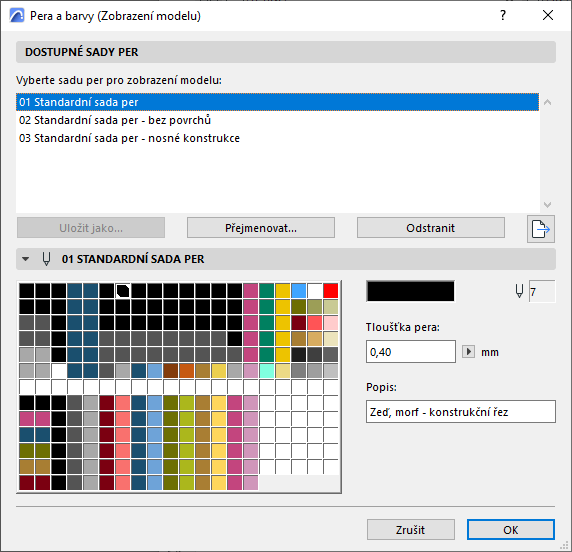Collapse the 01 STANDARDNÍ SADA PER section

point(26,259)
